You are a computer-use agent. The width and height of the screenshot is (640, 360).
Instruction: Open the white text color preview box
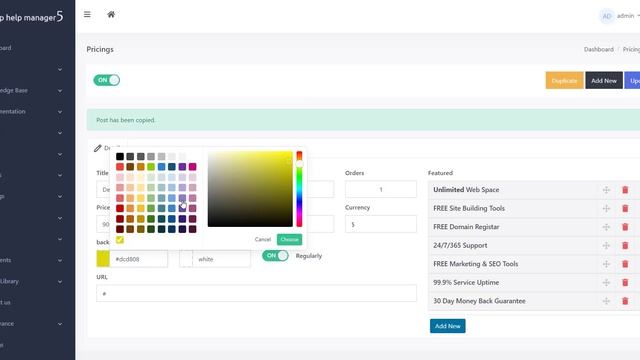186,259
